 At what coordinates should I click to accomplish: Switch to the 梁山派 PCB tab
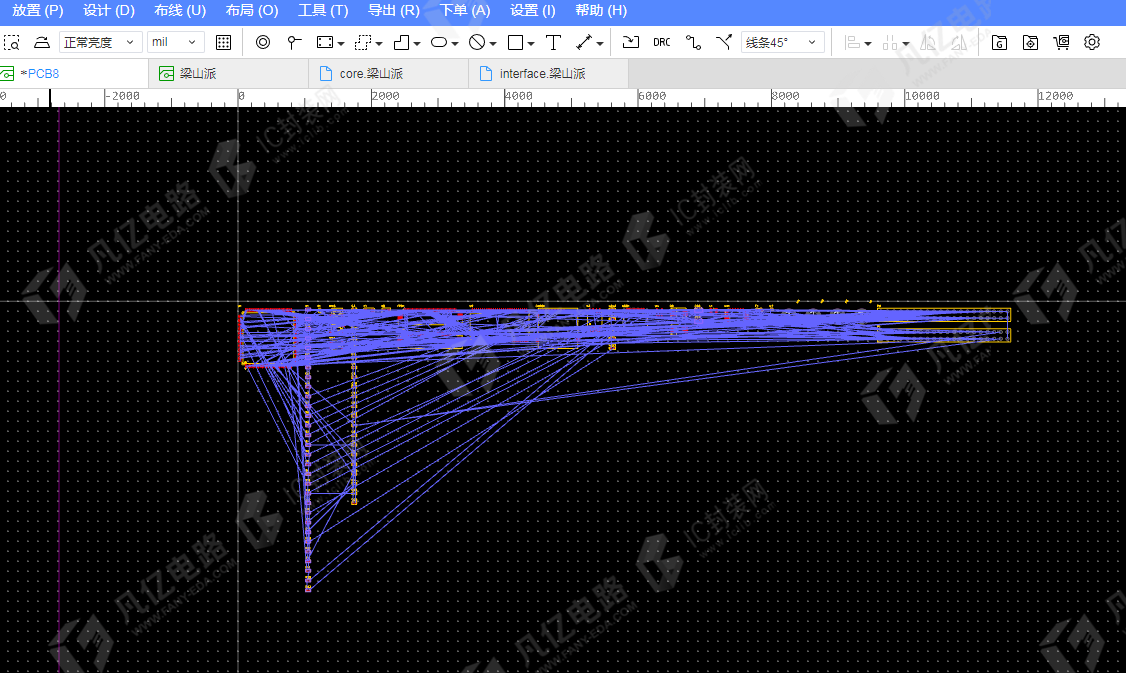228,73
